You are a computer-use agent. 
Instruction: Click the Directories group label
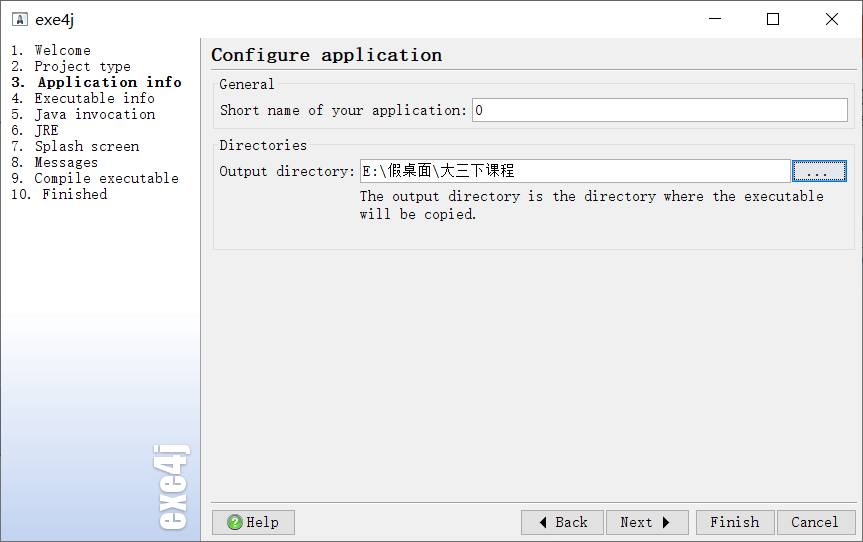coord(263,145)
